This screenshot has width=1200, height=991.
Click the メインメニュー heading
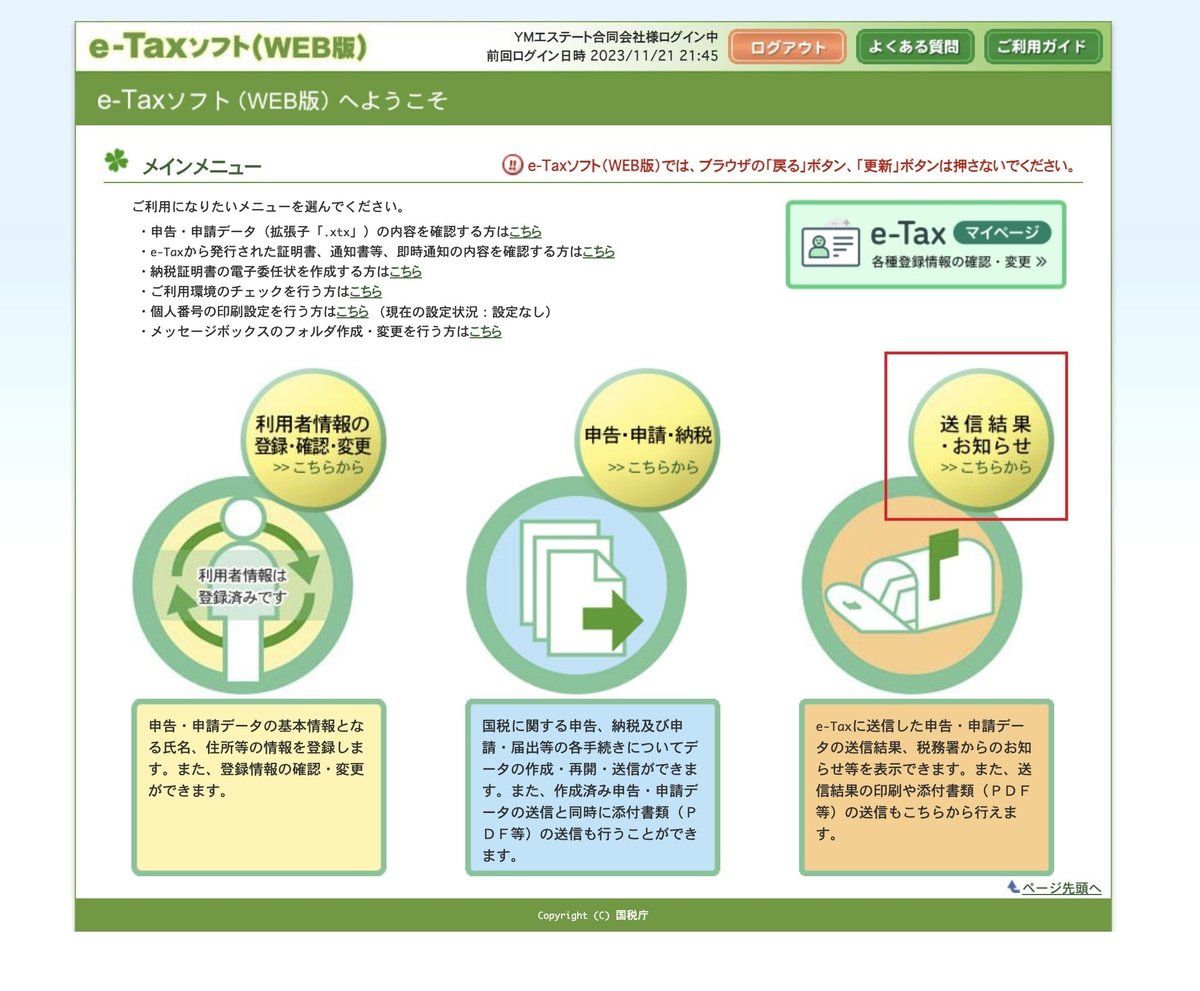[x=201, y=166]
